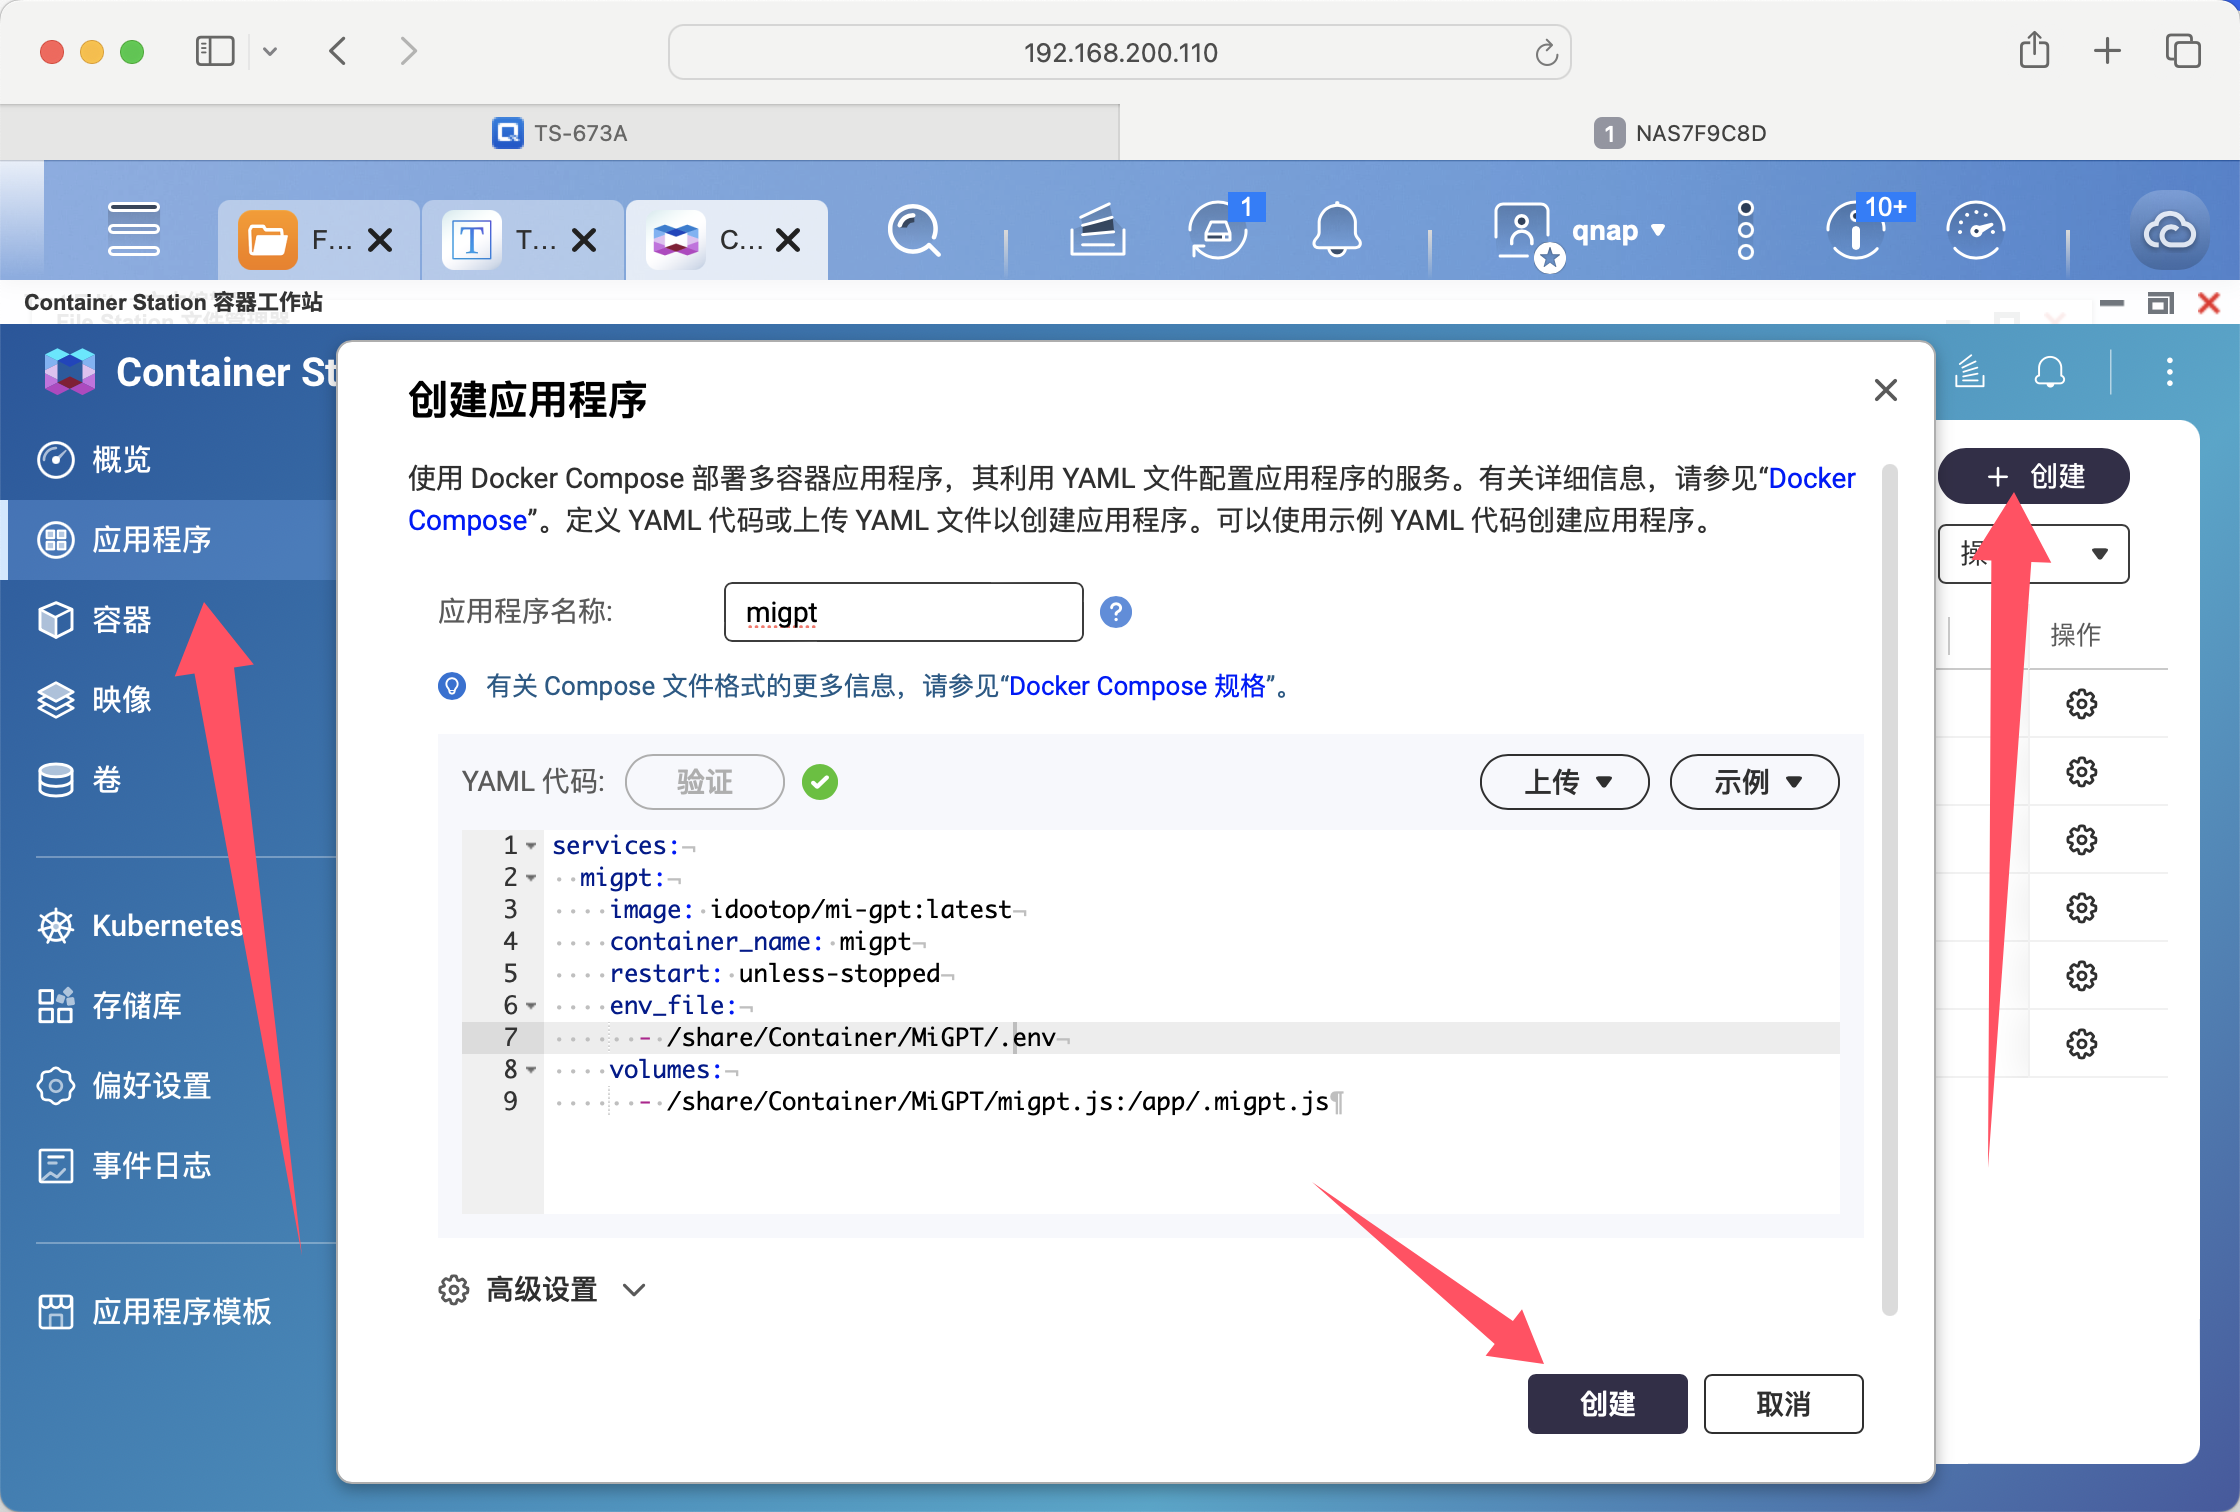
Task: Click the first row settings gear icon
Action: tap(2082, 704)
